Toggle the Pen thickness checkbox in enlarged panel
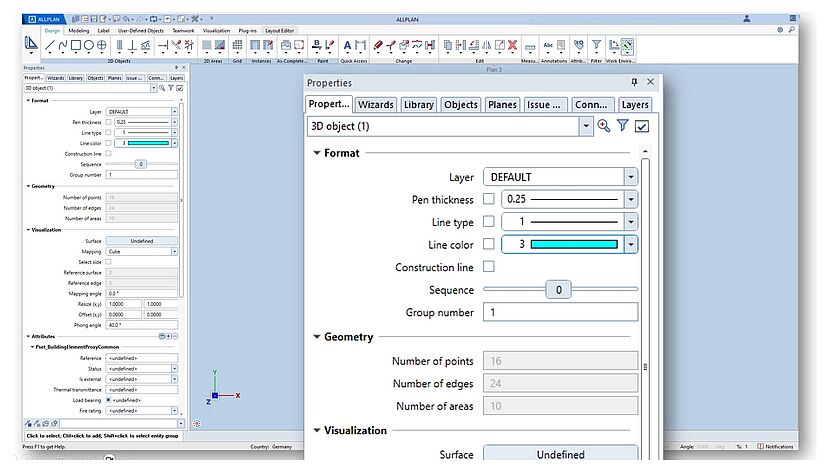830x466 pixels. pos(489,200)
